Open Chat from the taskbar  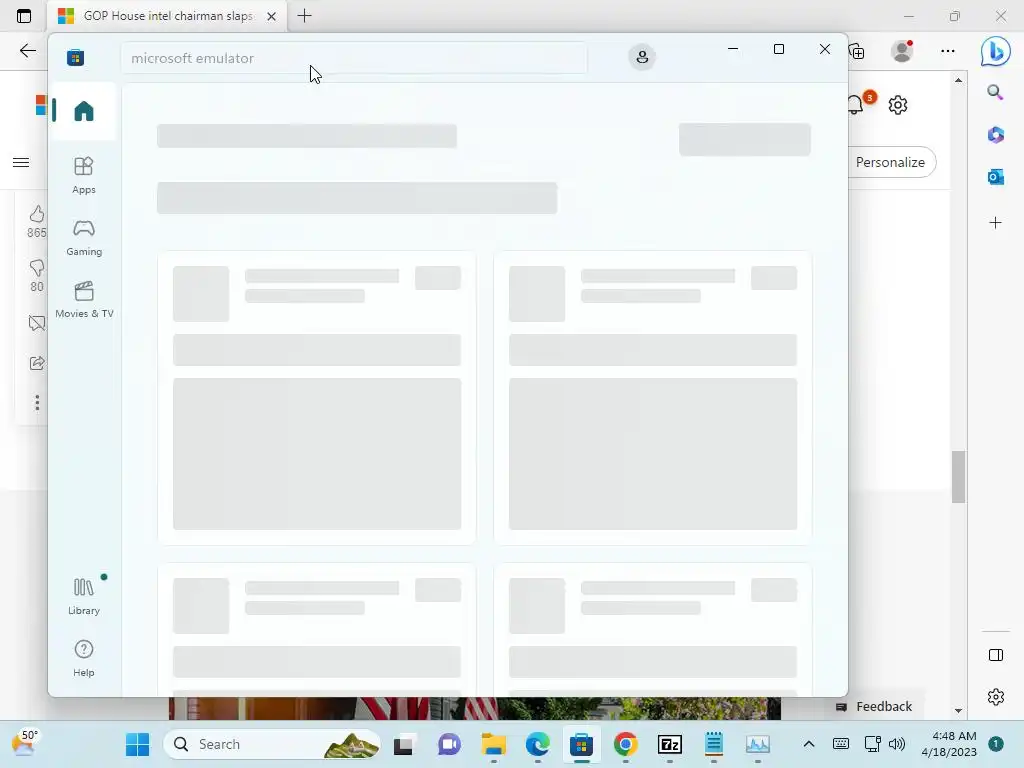click(449, 744)
